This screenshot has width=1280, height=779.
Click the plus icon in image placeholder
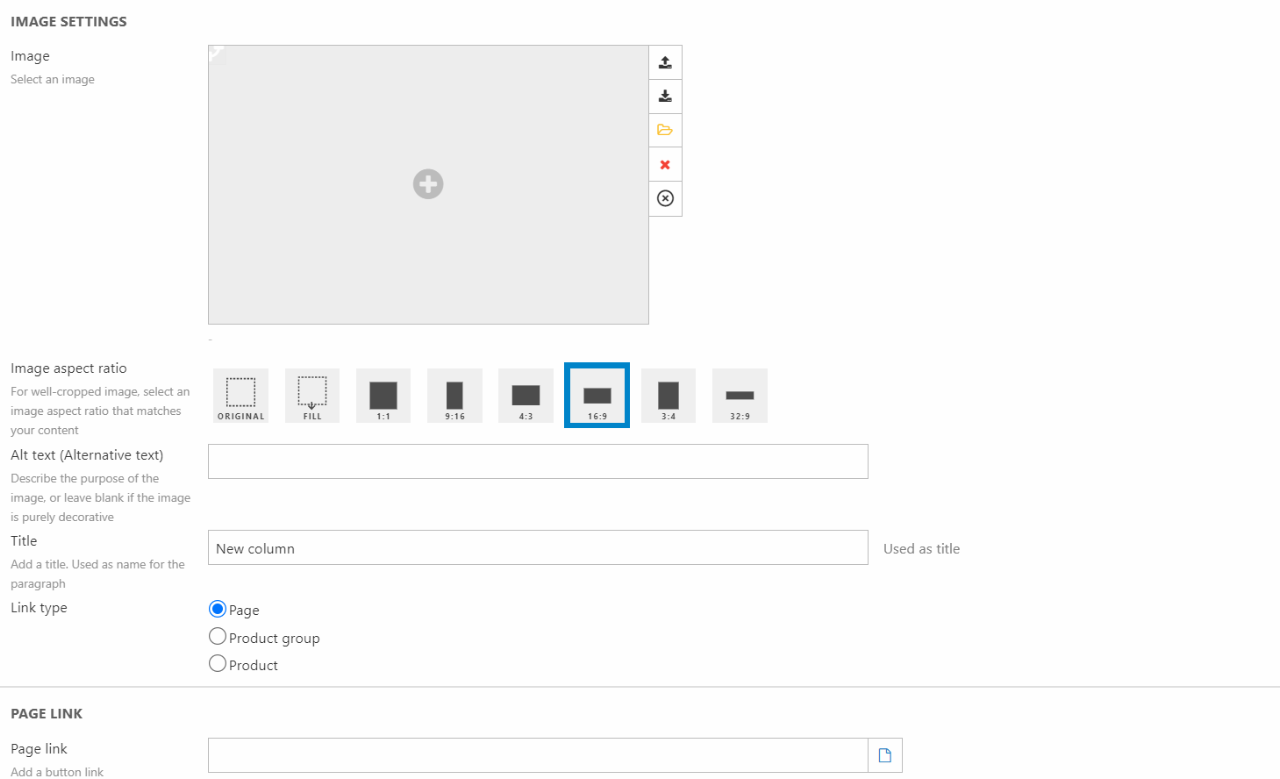(x=428, y=184)
